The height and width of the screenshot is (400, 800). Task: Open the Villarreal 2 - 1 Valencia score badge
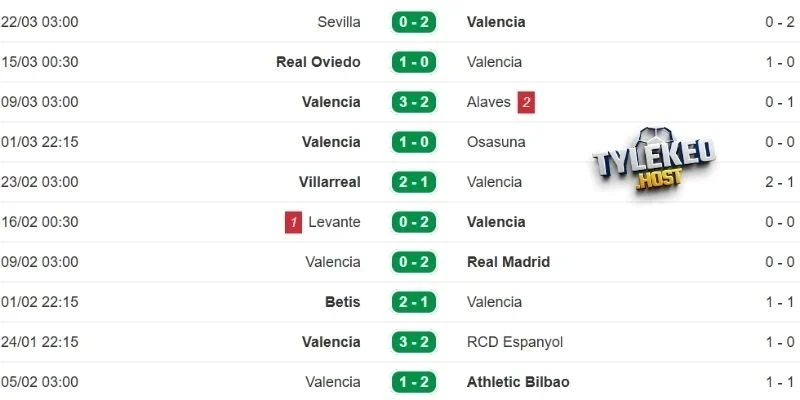(x=413, y=182)
